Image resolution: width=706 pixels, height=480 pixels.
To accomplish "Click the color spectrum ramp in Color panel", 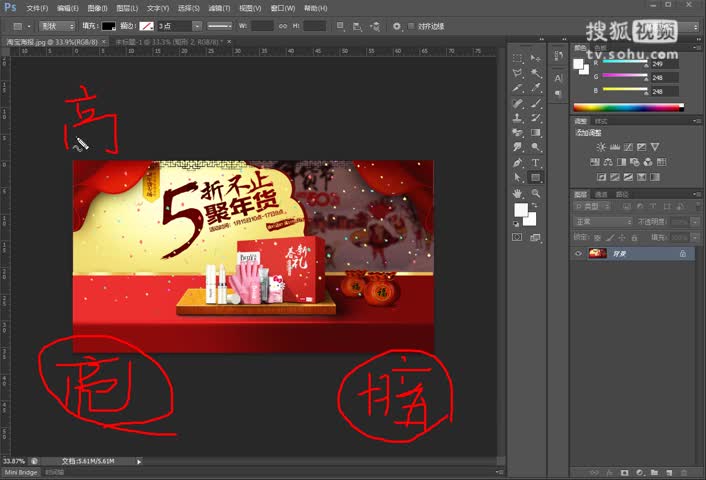I will tap(629, 108).
